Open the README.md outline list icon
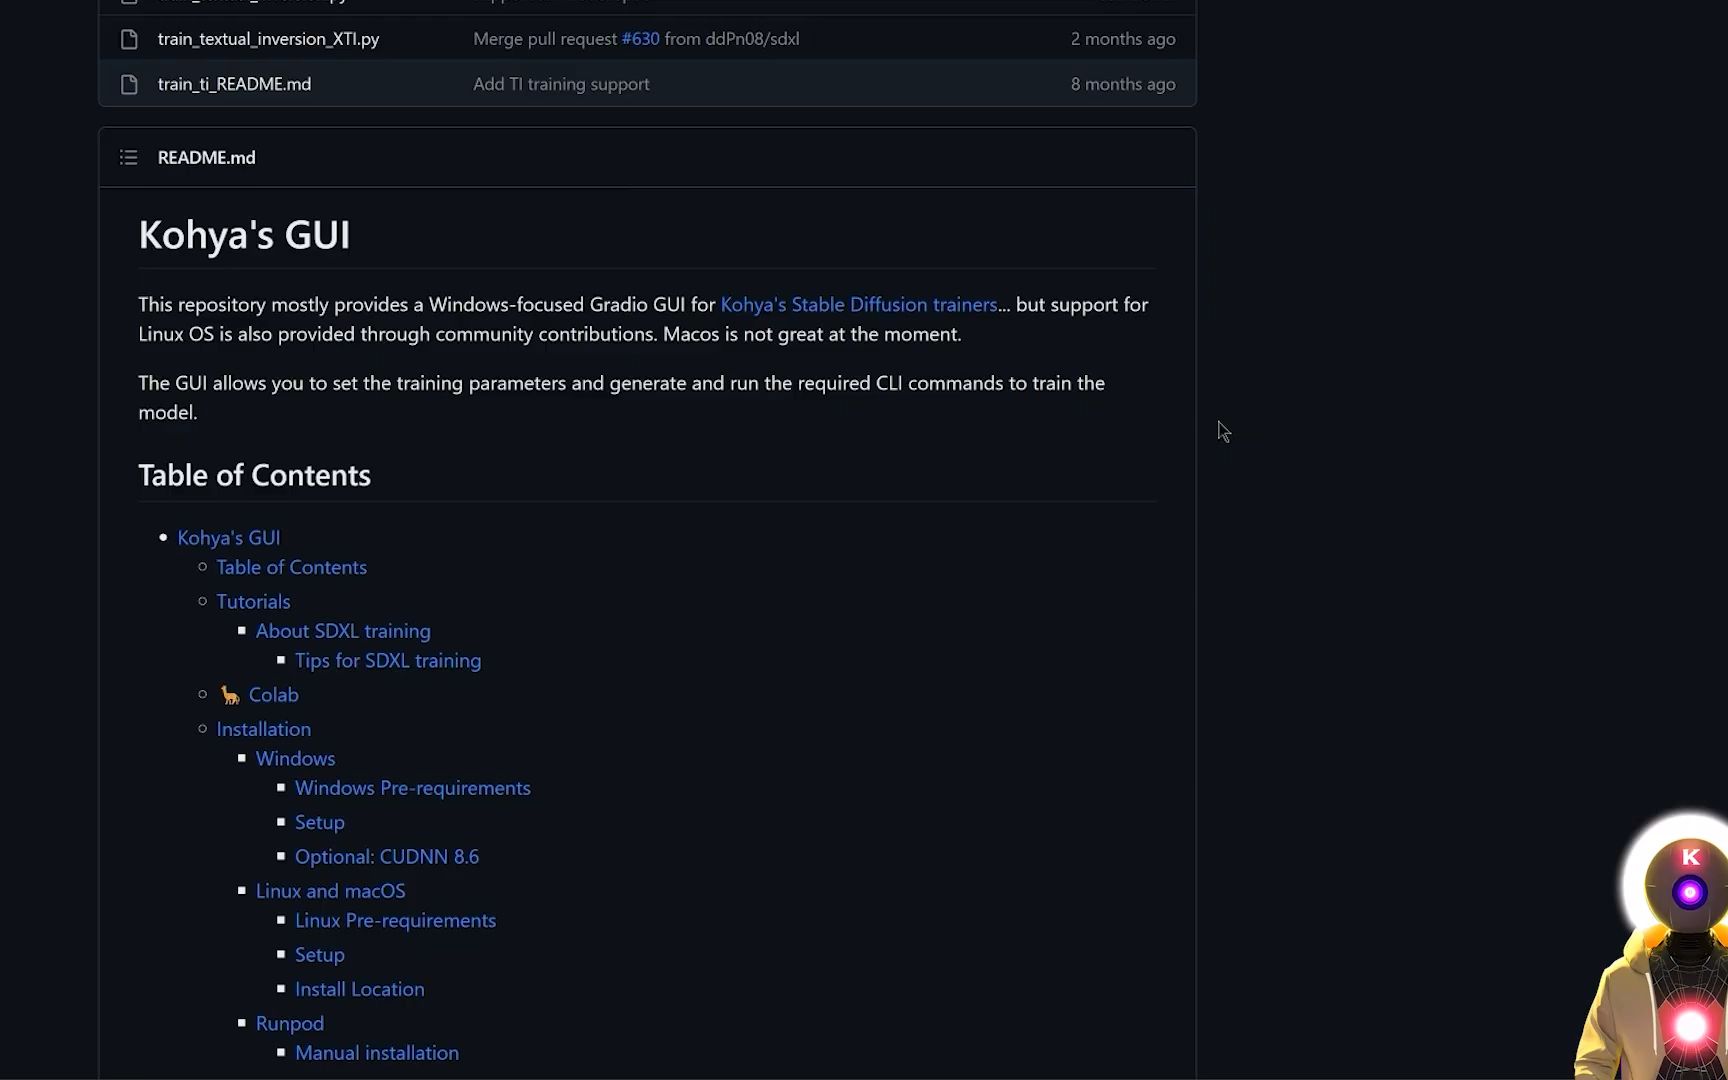Screen dimensions: 1728x1080 click(128, 157)
